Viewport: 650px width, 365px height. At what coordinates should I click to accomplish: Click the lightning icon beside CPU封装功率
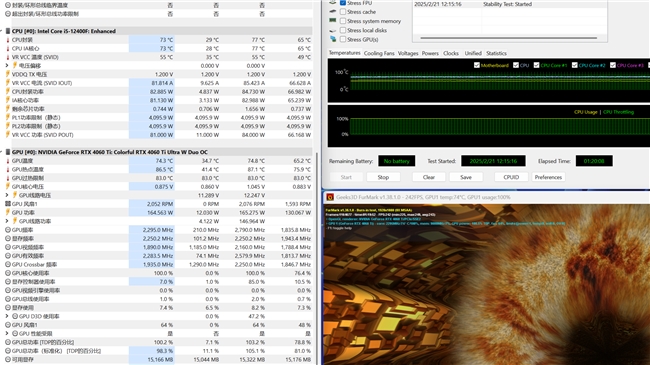click(7, 92)
